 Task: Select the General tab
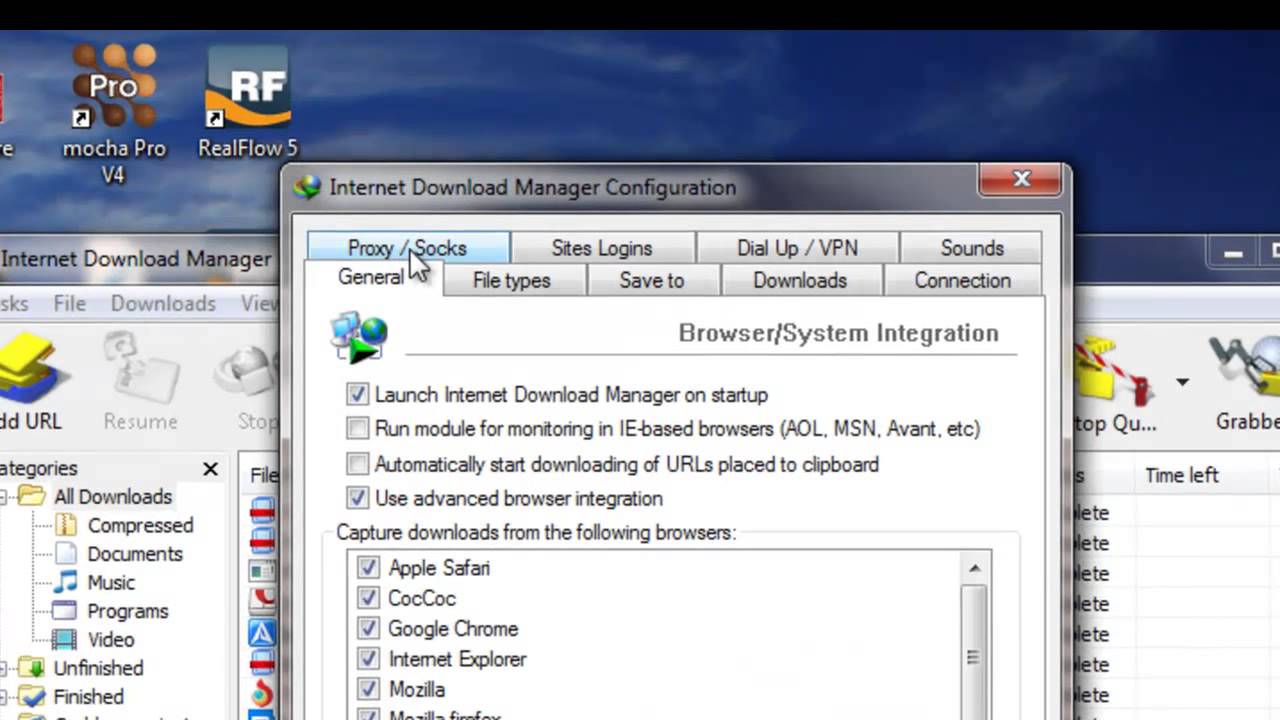(372, 278)
